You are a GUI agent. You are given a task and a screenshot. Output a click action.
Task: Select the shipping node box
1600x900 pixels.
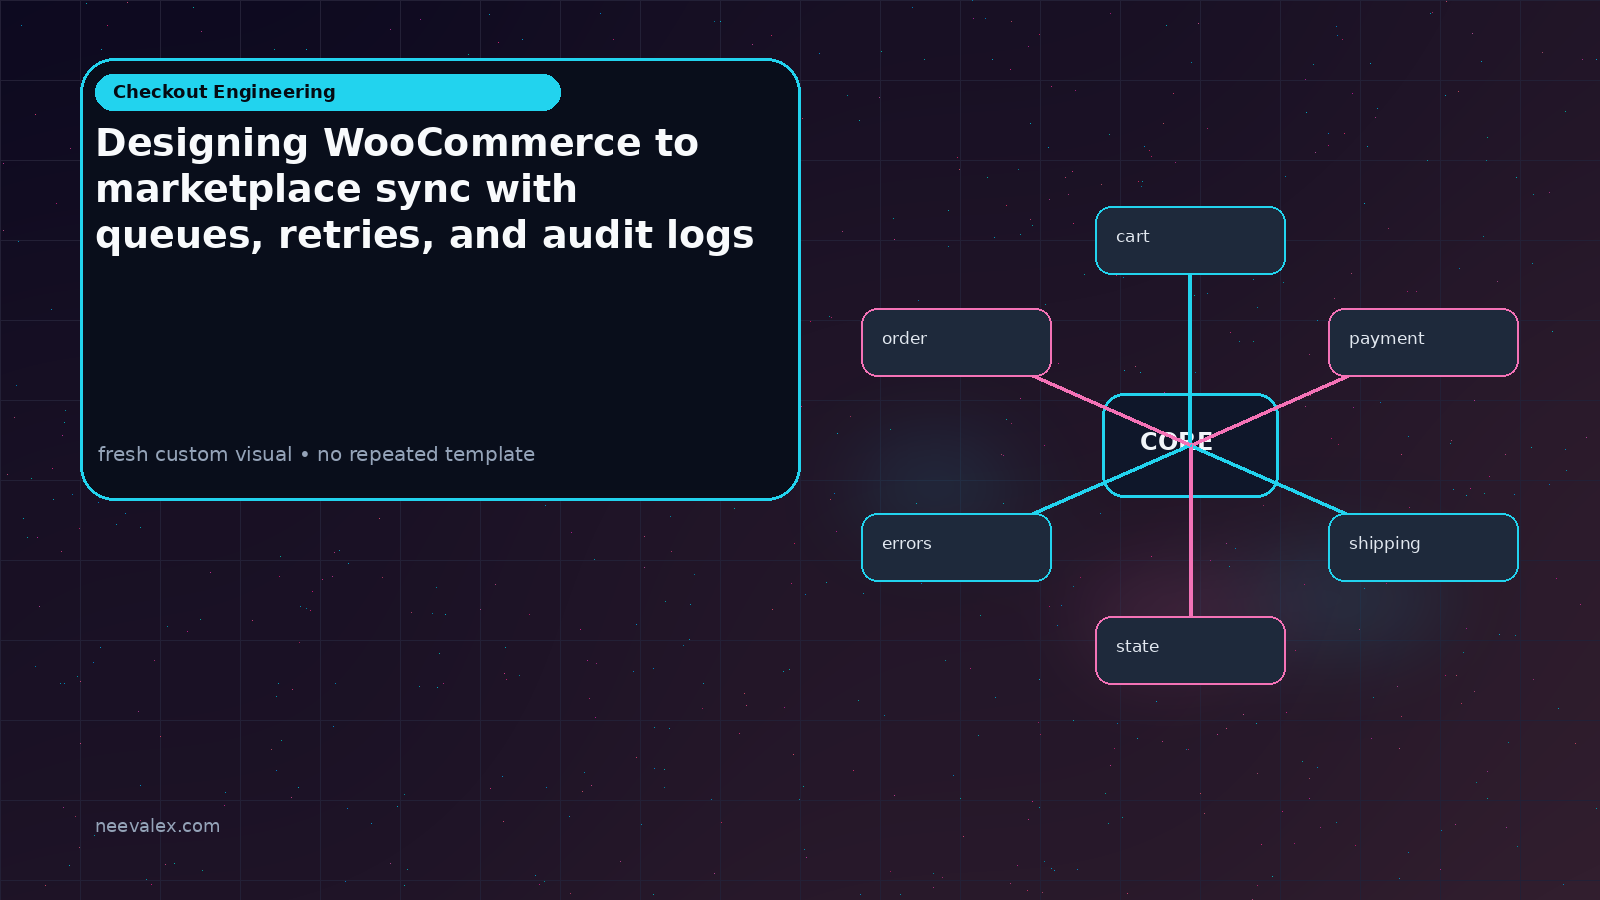(x=1423, y=547)
